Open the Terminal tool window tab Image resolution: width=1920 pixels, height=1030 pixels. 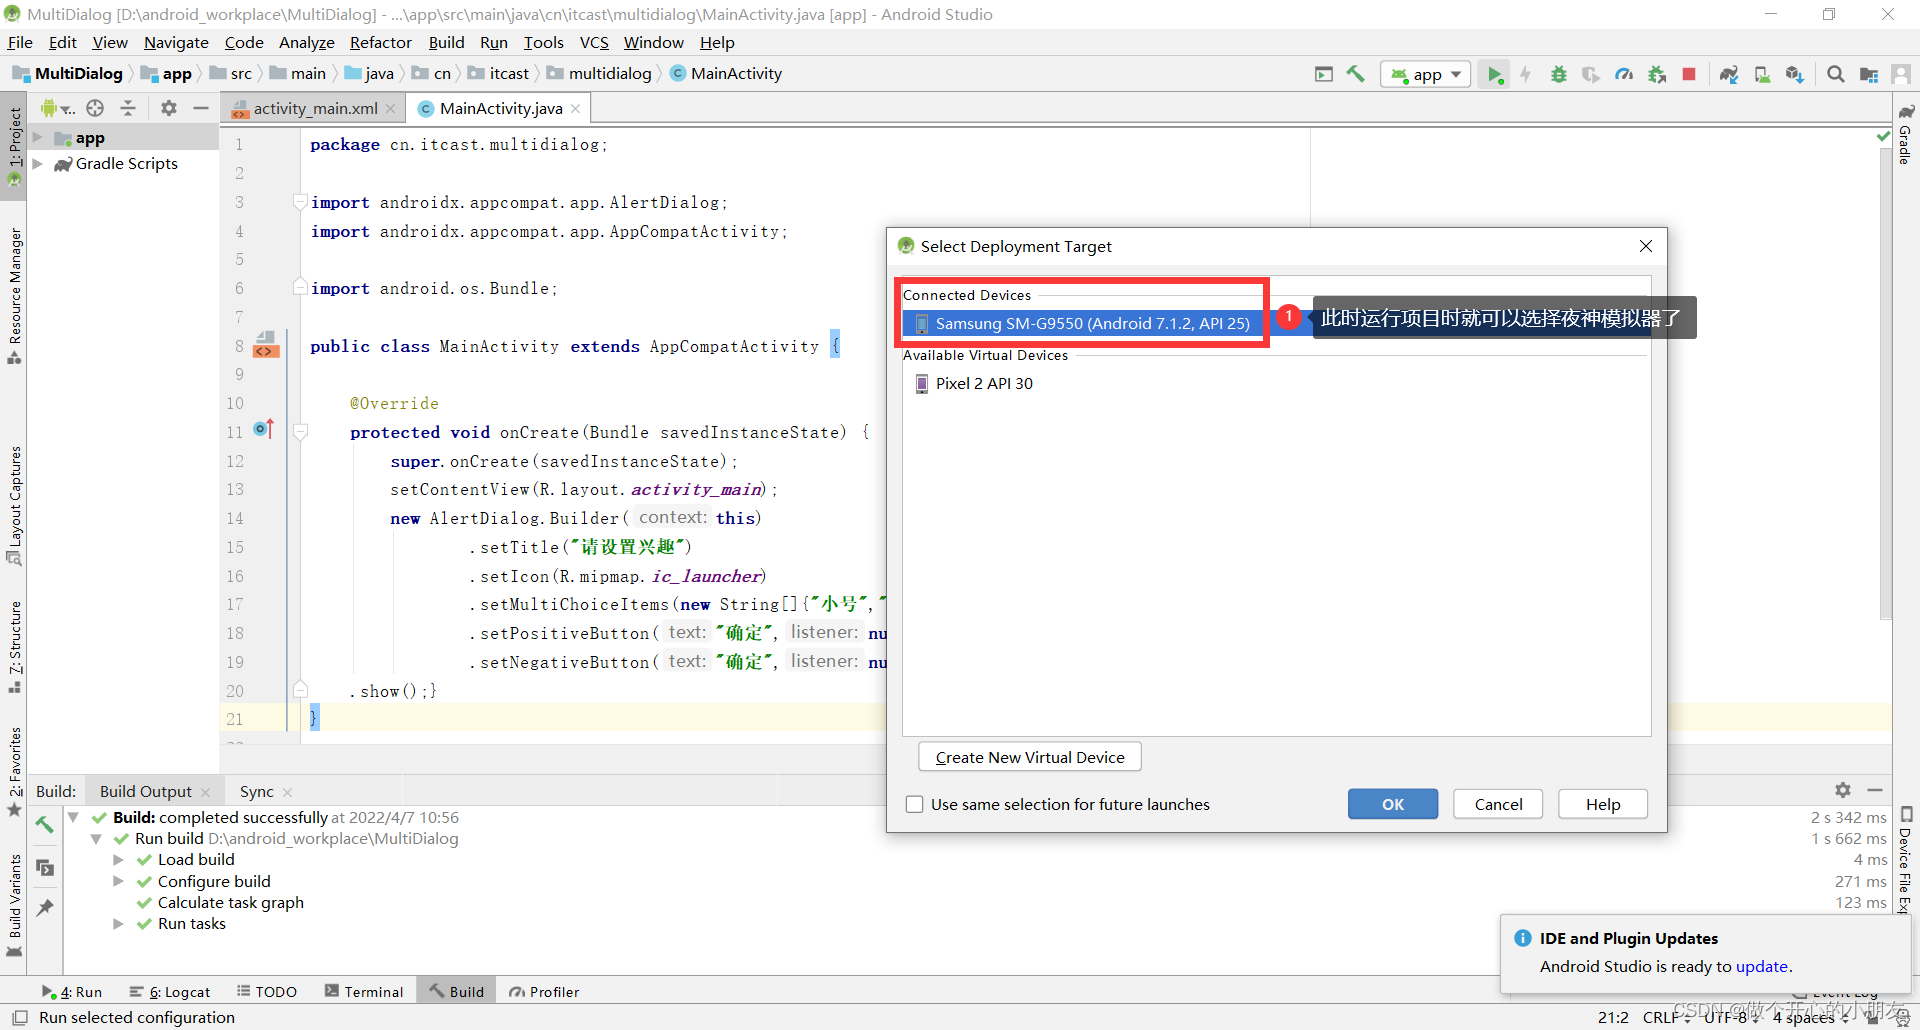pos(364,992)
